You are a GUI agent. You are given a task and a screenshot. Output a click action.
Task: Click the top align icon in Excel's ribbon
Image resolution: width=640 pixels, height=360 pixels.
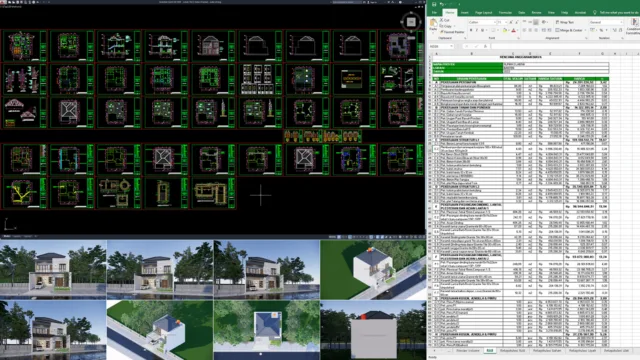coord(524,22)
